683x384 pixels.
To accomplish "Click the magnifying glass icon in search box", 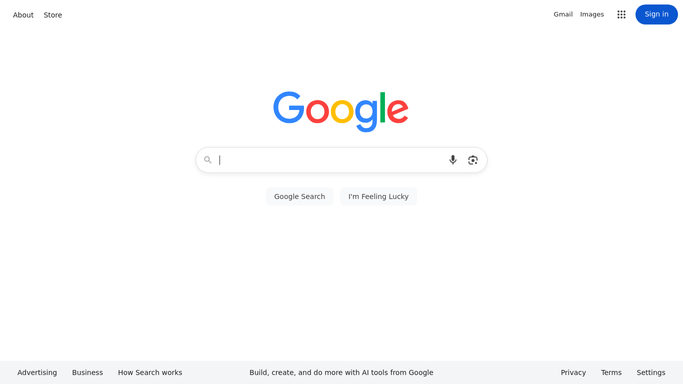I will [x=208, y=160].
